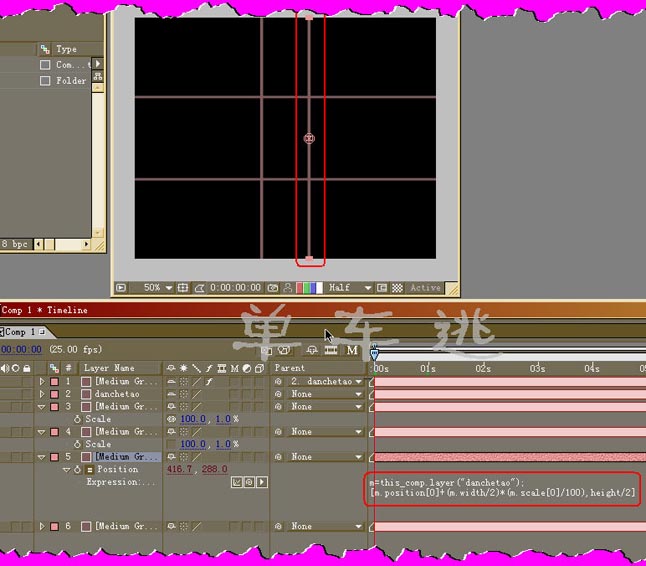Select layer 5 Medium Gray name
This screenshot has height=566, width=646.
click(x=126, y=456)
